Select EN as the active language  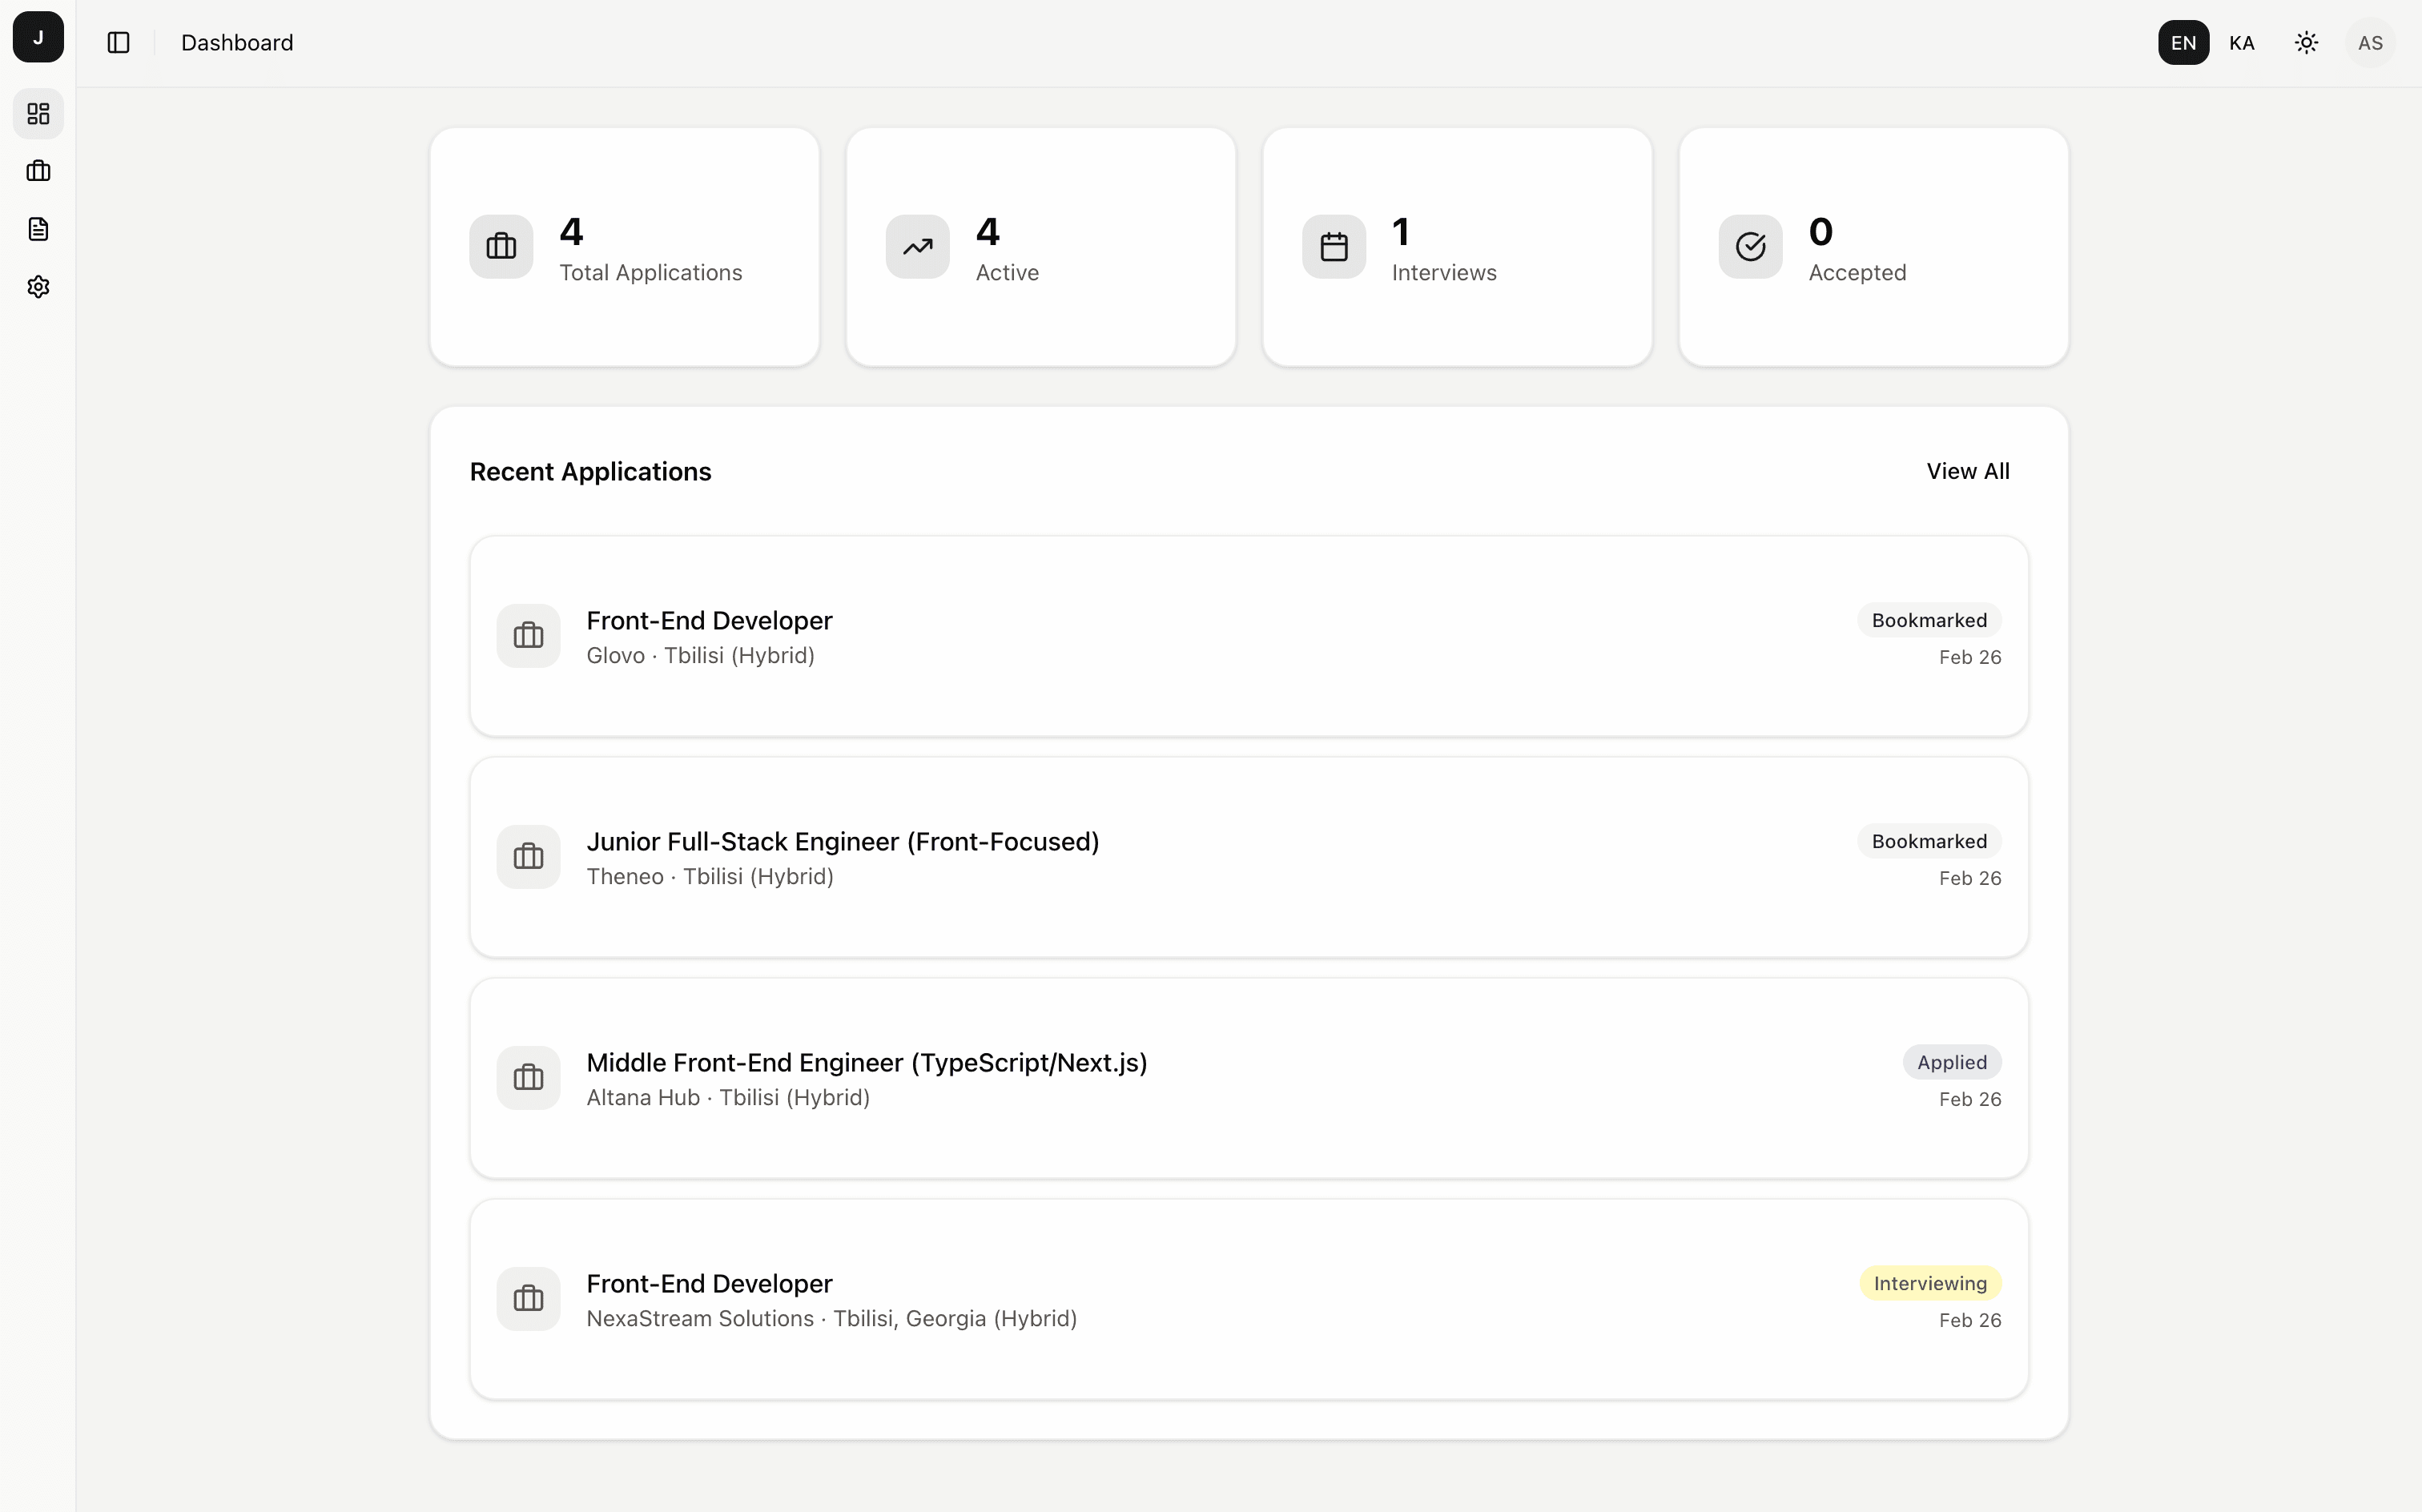(2183, 42)
